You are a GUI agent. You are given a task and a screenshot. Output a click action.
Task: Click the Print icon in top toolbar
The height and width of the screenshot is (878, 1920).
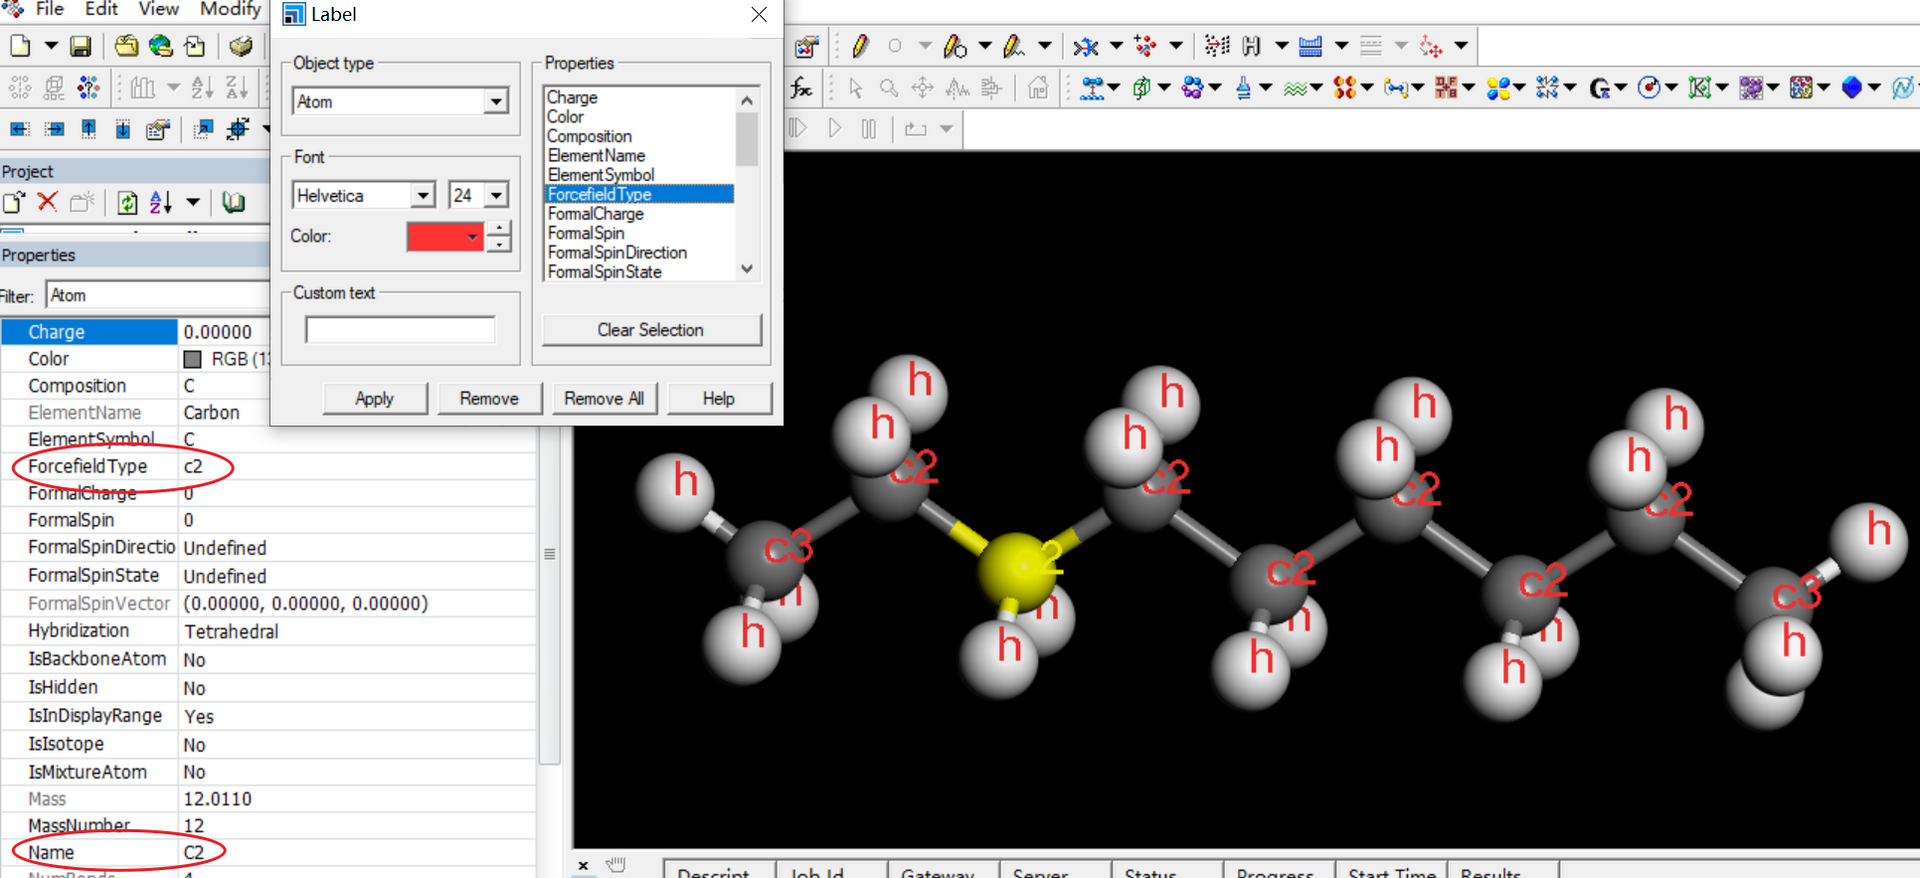pos(240,46)
